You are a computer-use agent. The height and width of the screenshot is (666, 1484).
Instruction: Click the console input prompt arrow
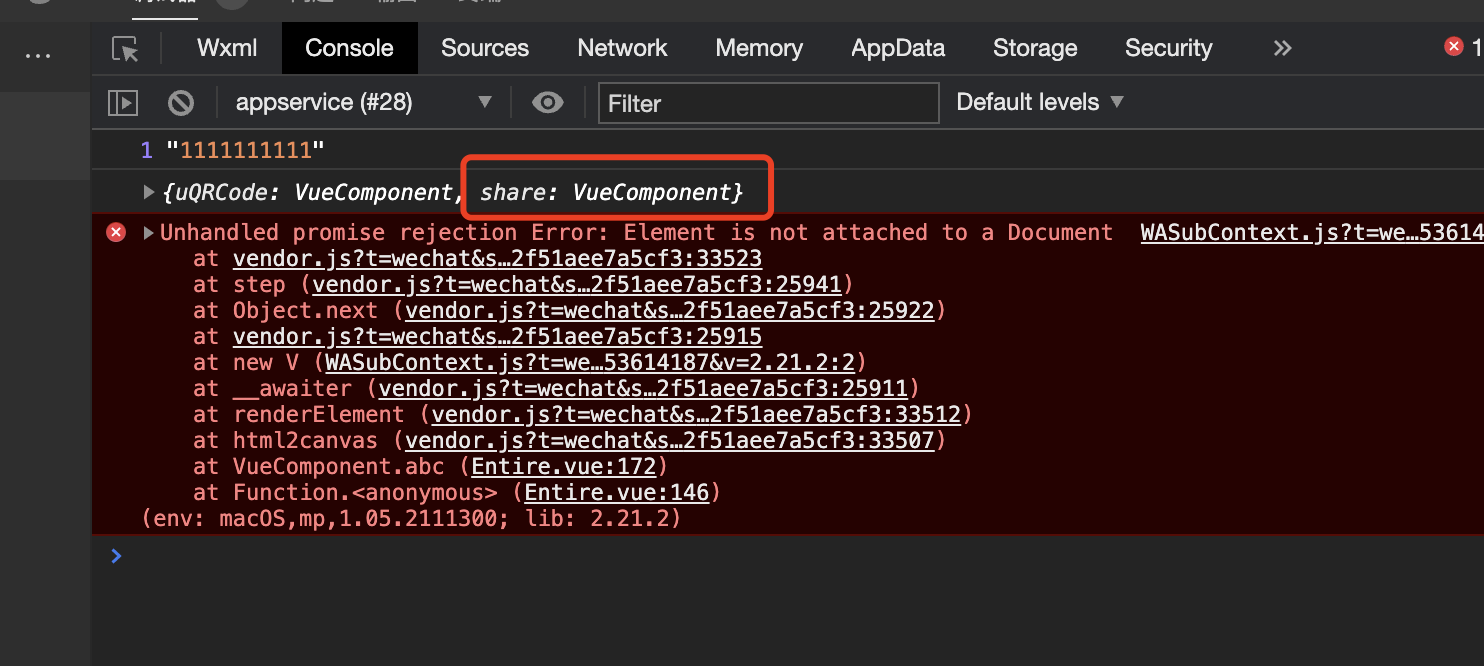click(117, 556)
